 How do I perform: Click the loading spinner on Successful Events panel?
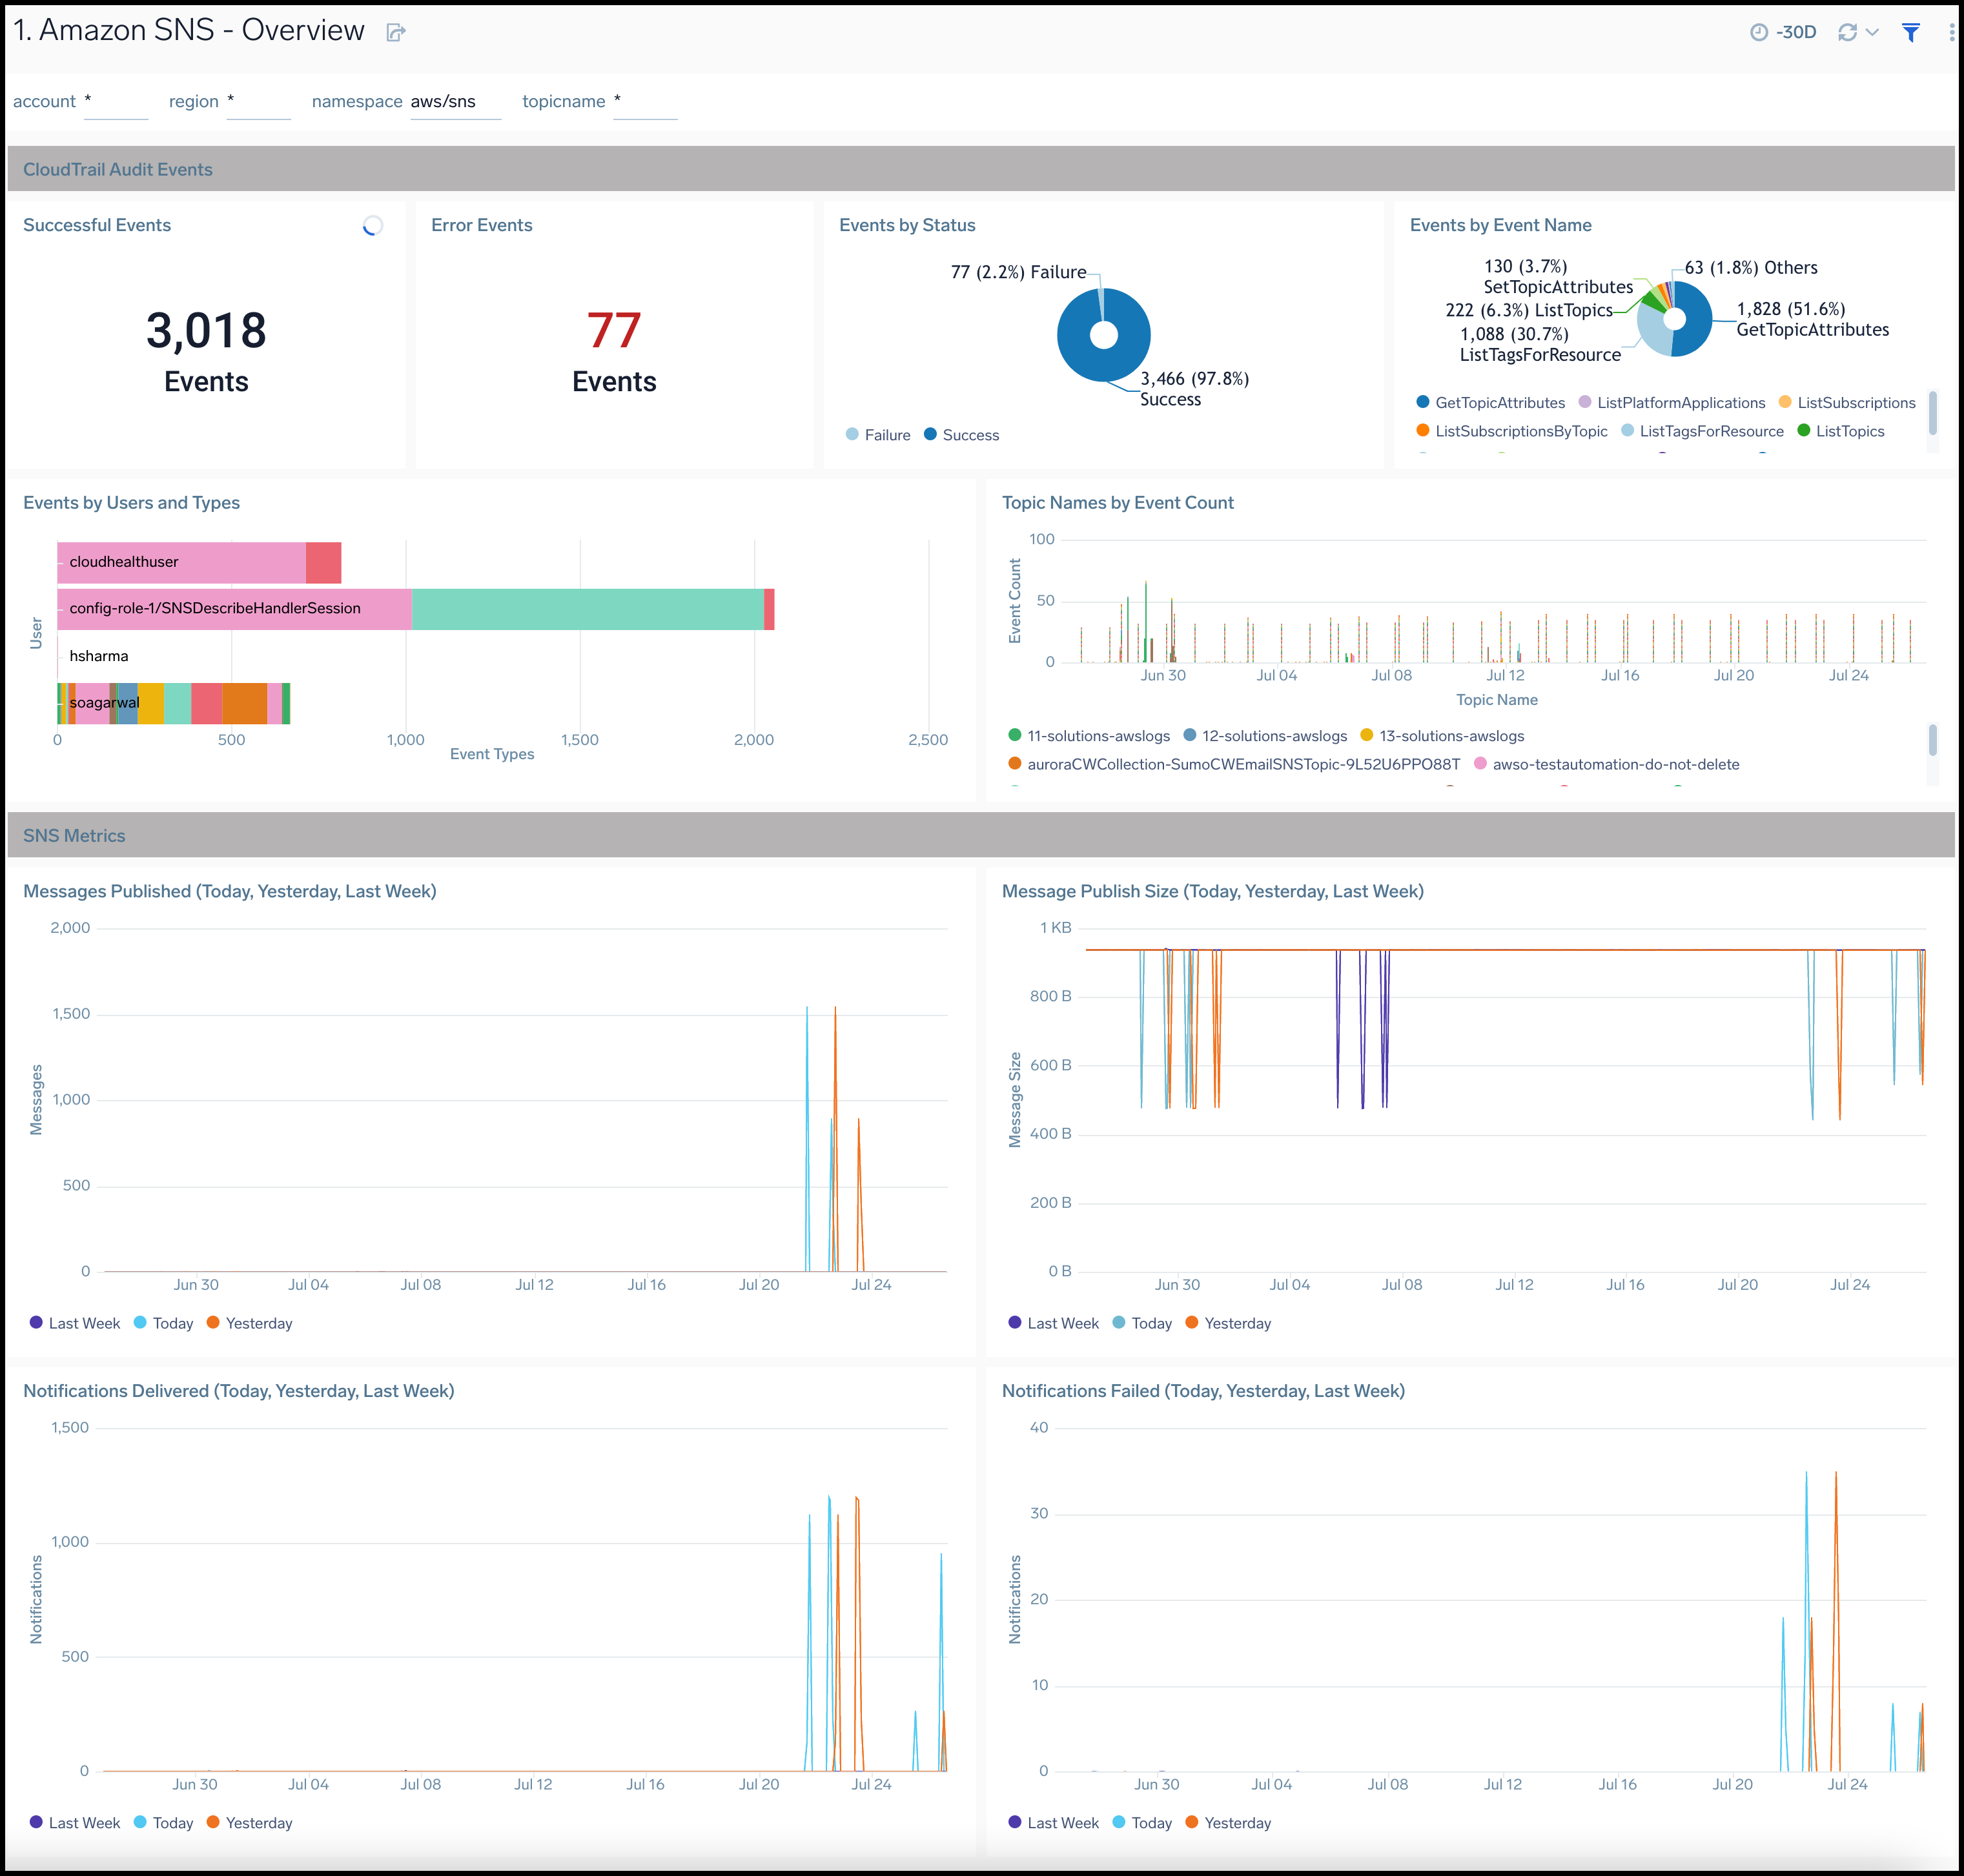pyautogui.click(x=372, y=226)
